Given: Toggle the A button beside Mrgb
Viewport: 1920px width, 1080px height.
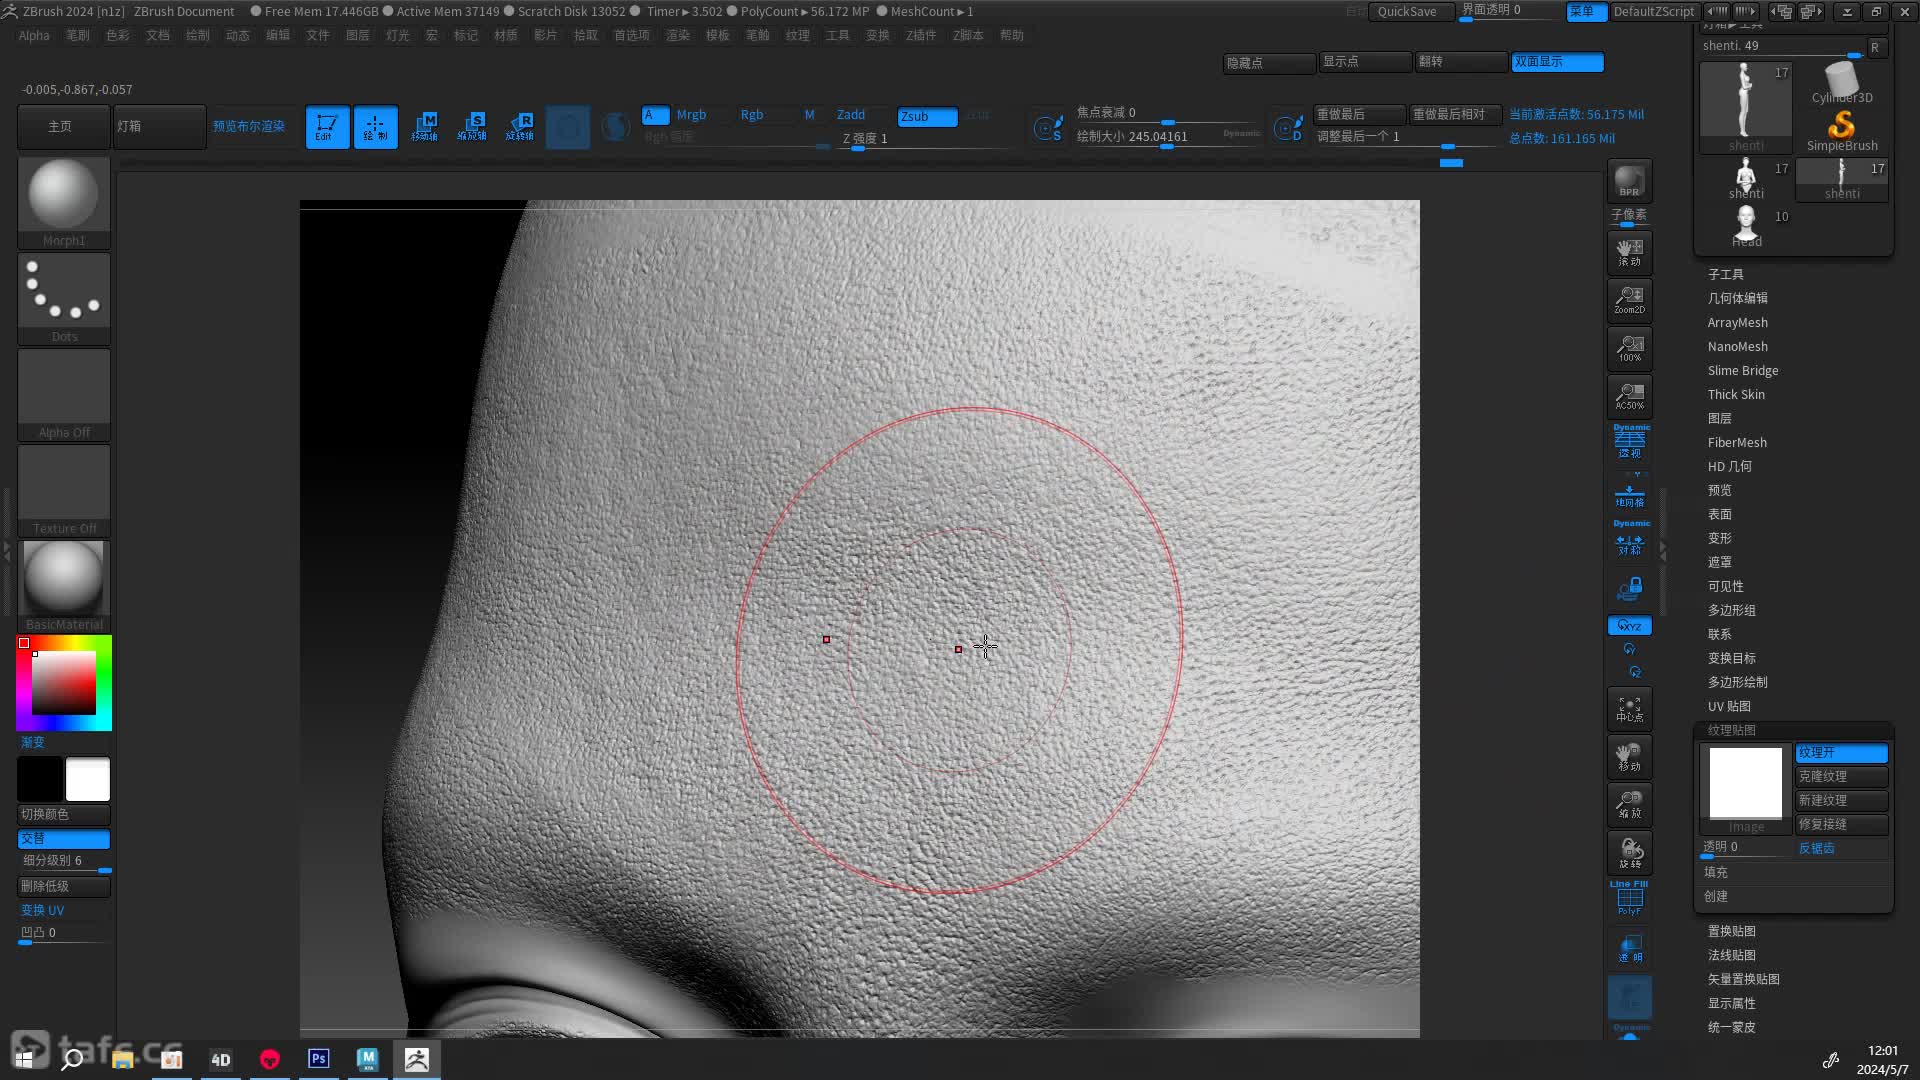Looking at the screenshot, I should (655, 115).
